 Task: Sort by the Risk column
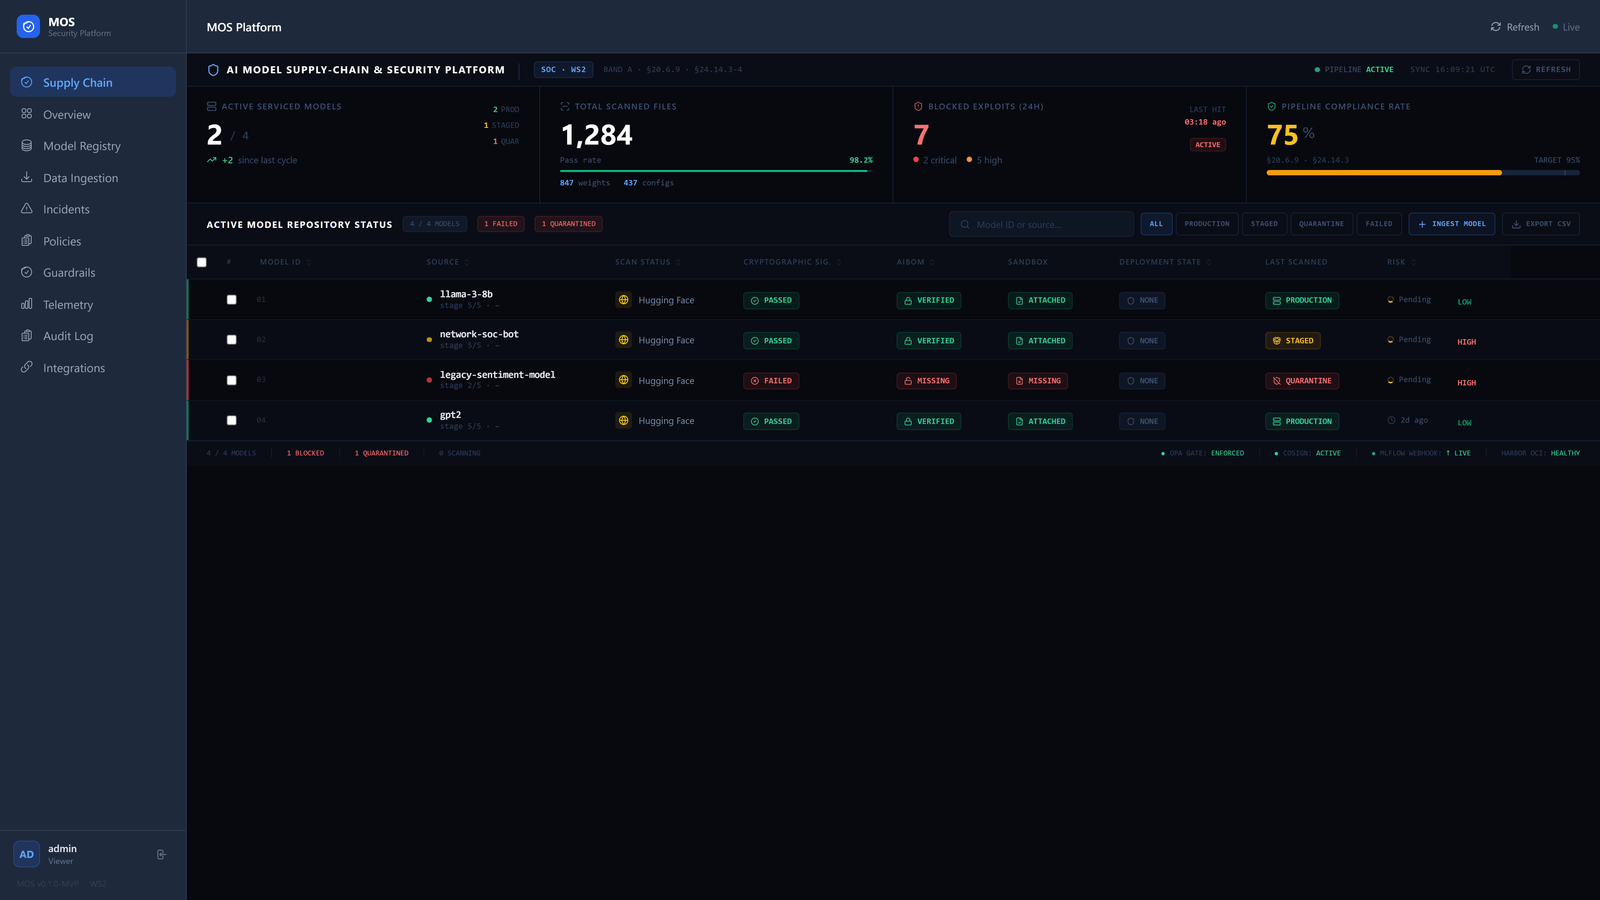(x=1401, y=262)
